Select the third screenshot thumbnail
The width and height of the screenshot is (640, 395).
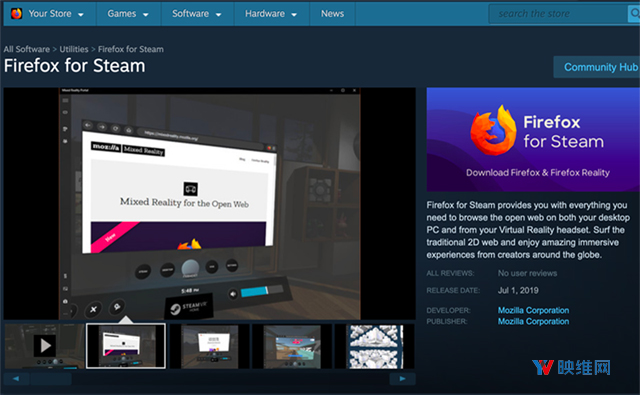coord(209,346)
